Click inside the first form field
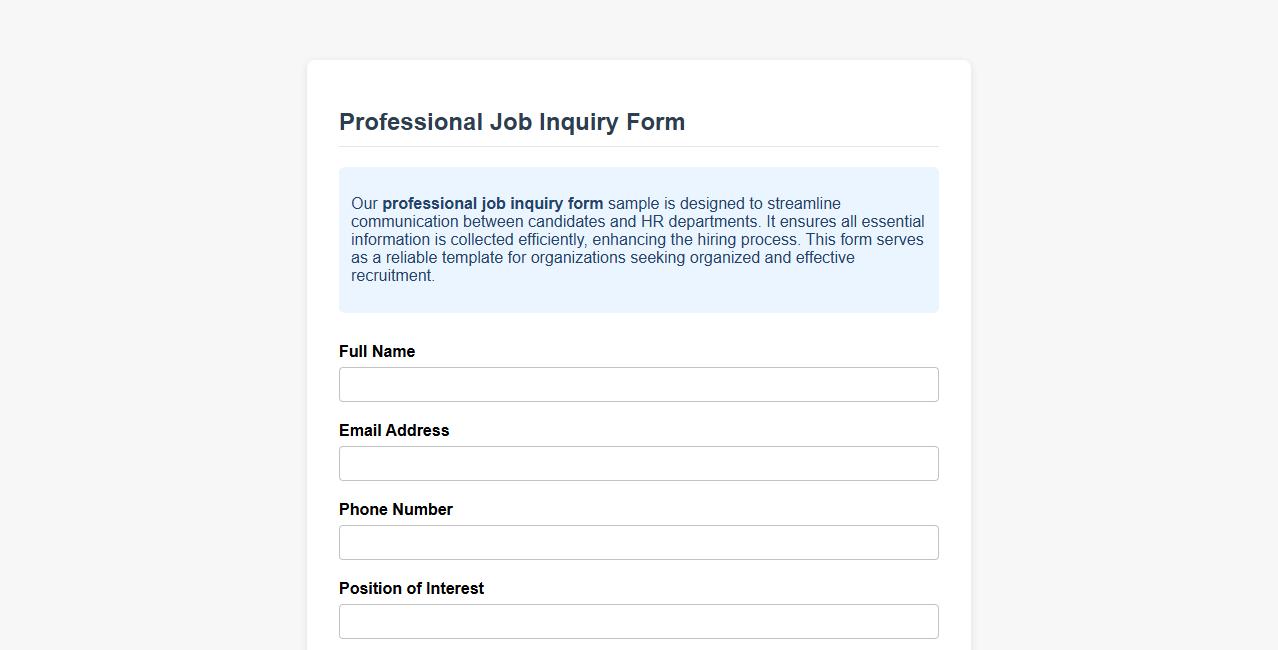1278x650 pixels. [x=638, y=384]
